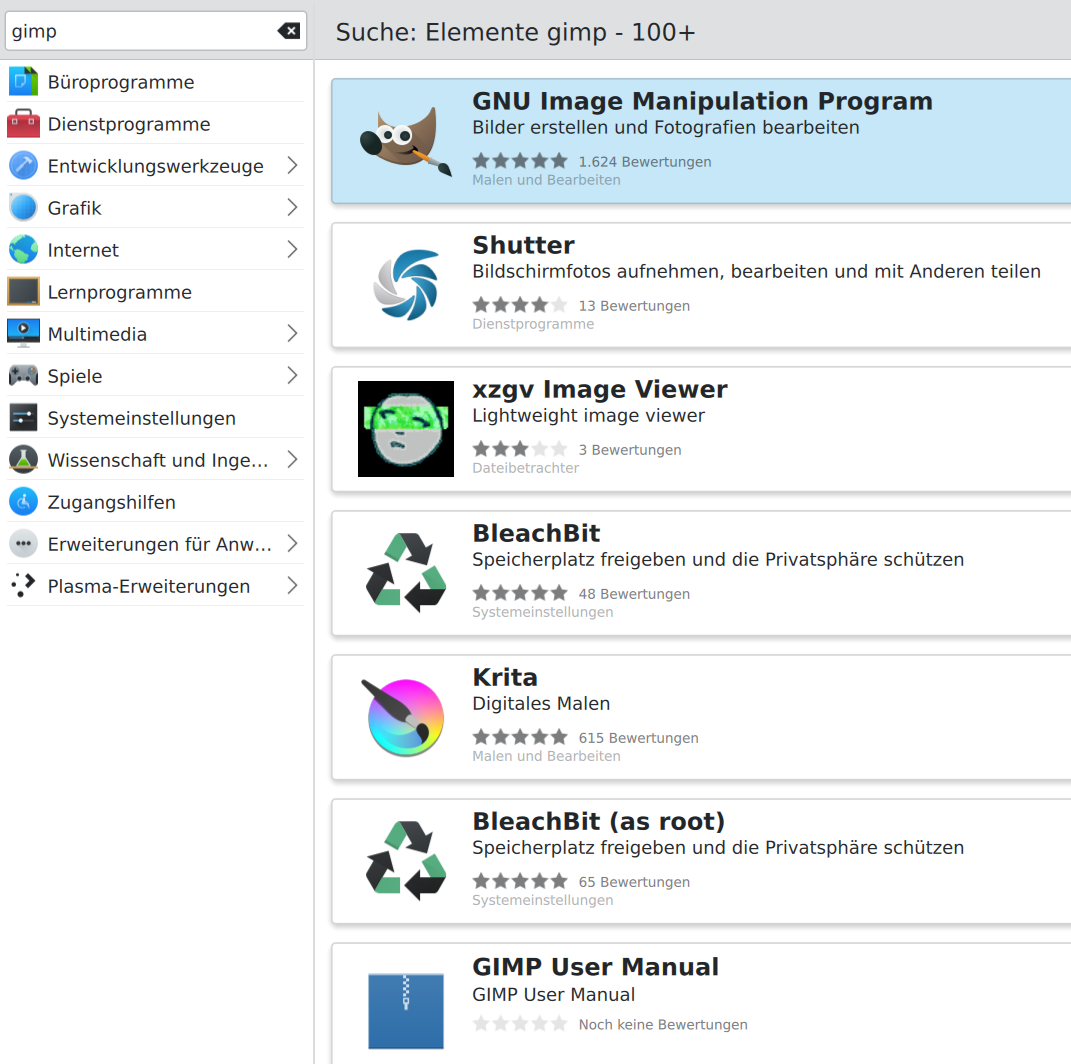Expand the Plasma-Erweiterungen chevron

point(292,585)
